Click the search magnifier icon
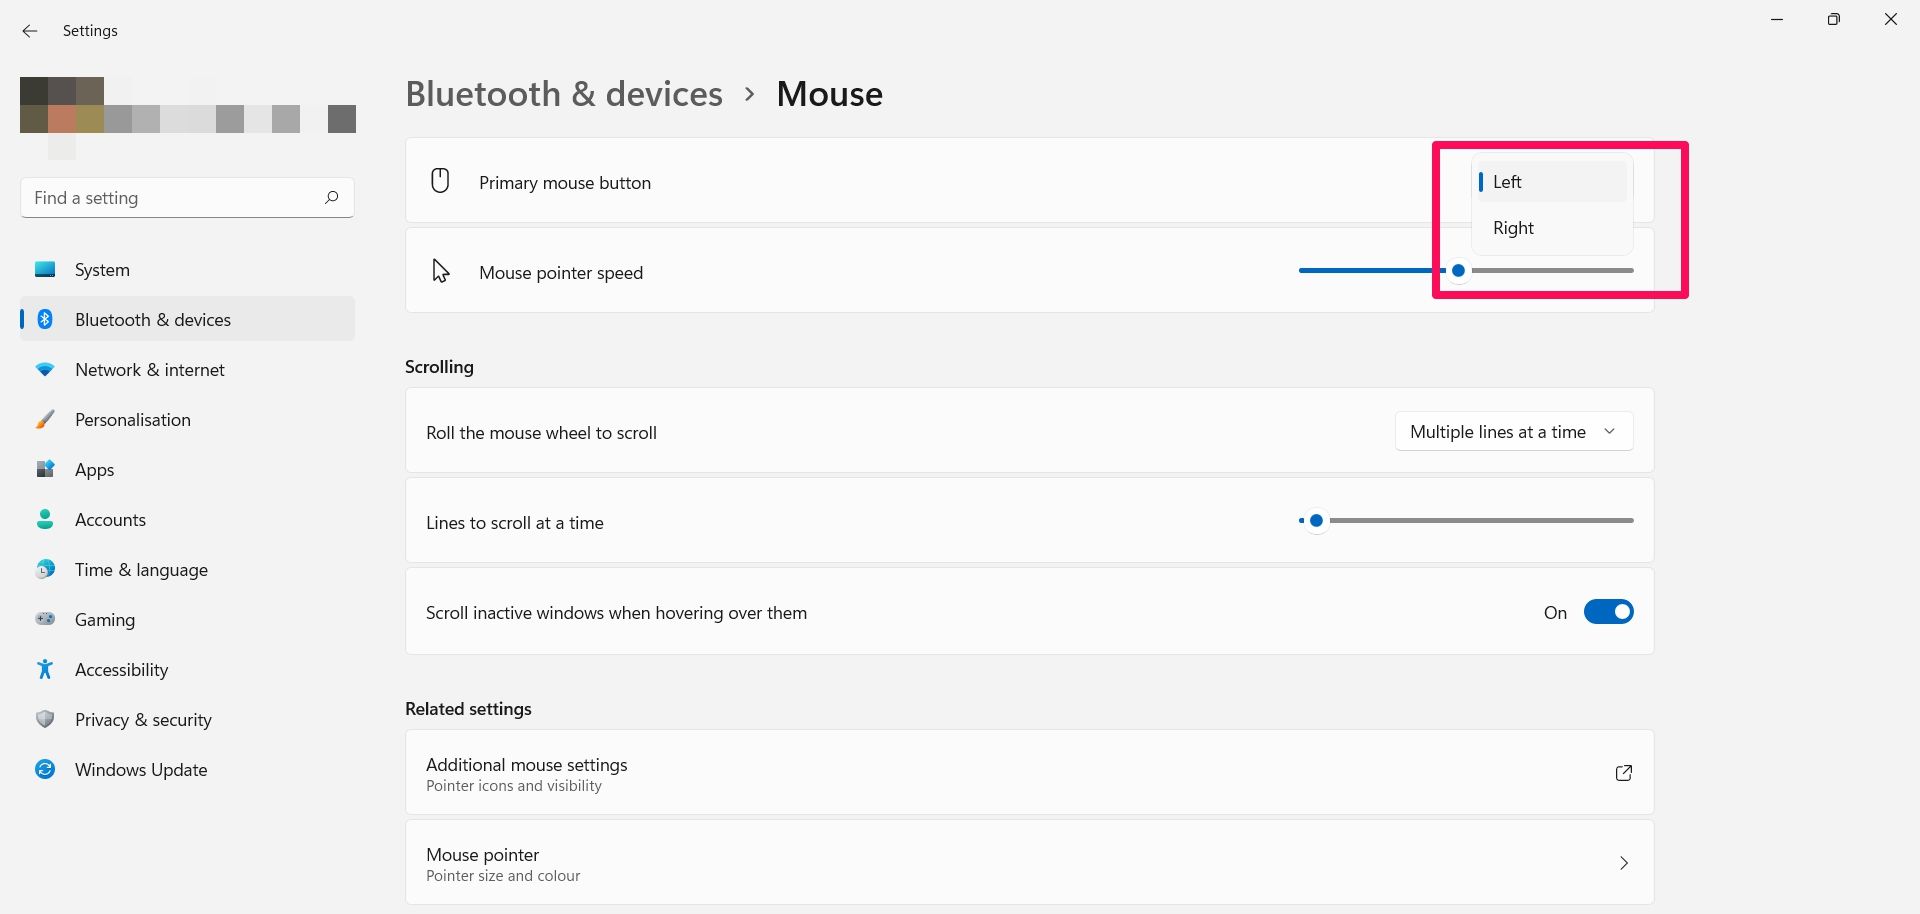Screen dimensions: 1920x914 (x=331, y=197)
